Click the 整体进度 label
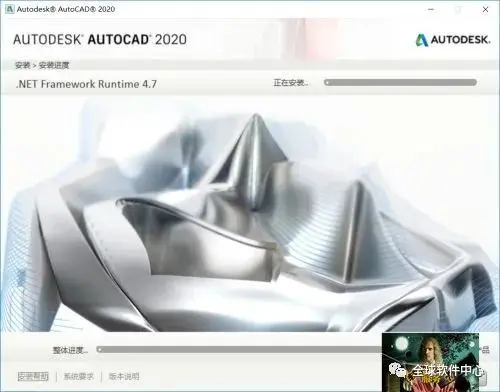The image size is (500, 392). [x=70, y=350]
